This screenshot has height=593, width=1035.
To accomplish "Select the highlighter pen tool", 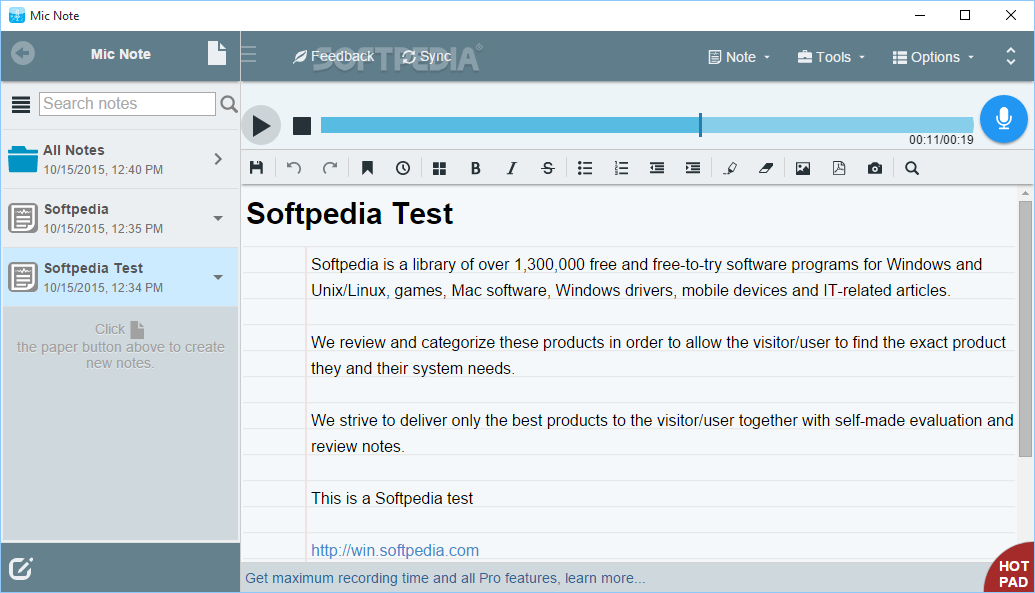I will [x=730, y=168].
